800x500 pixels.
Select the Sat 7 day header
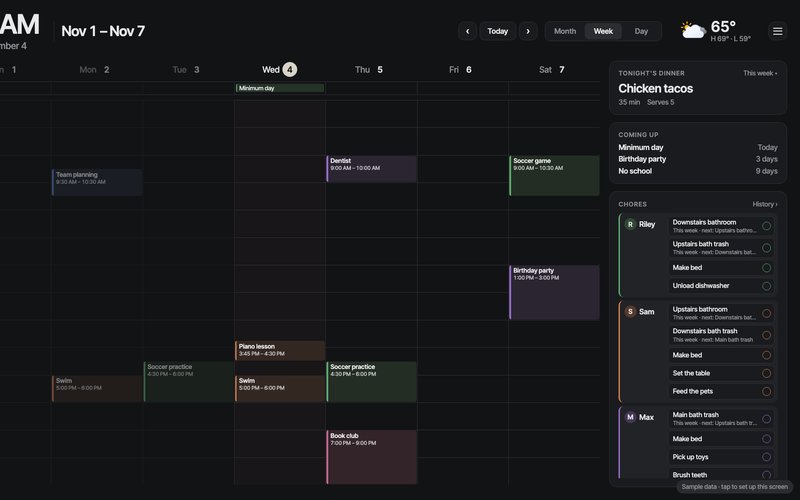(552, 69)
